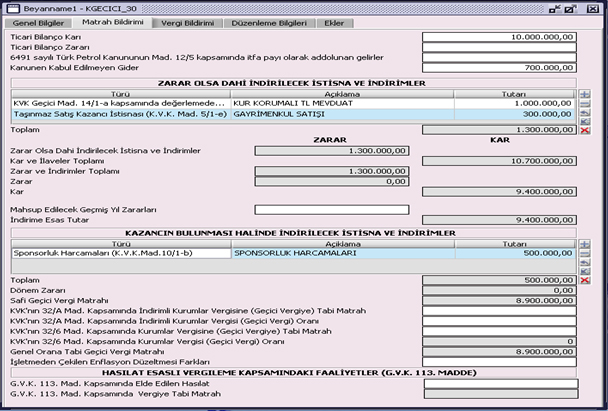608x411 pixels.
Task: Click the empty Ticari Bilanço Zararı field
Action: (499, 47)
